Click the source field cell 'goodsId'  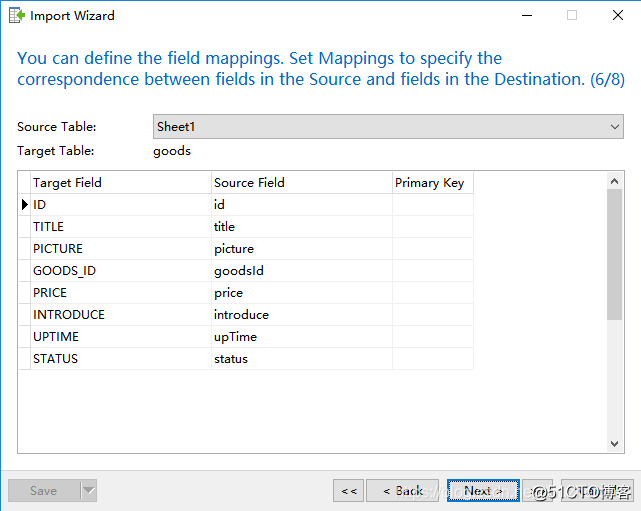302,271
